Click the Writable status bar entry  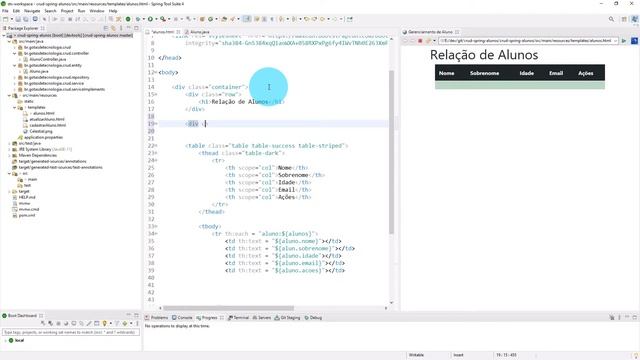[x=416, y=355]
